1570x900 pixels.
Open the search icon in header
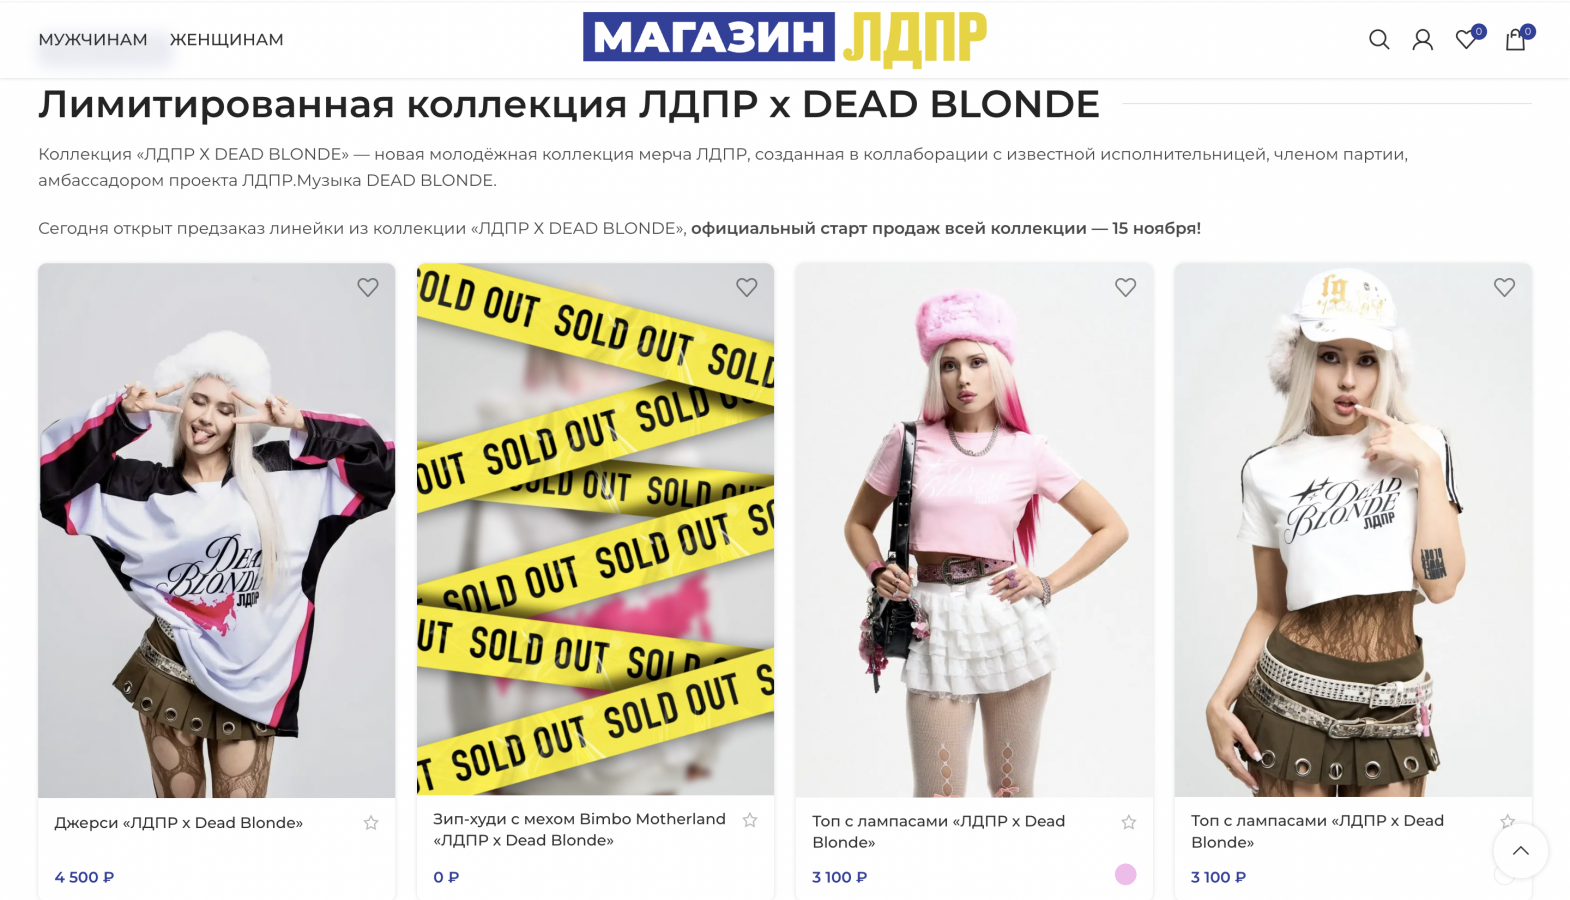click(x=1379, y=40)
